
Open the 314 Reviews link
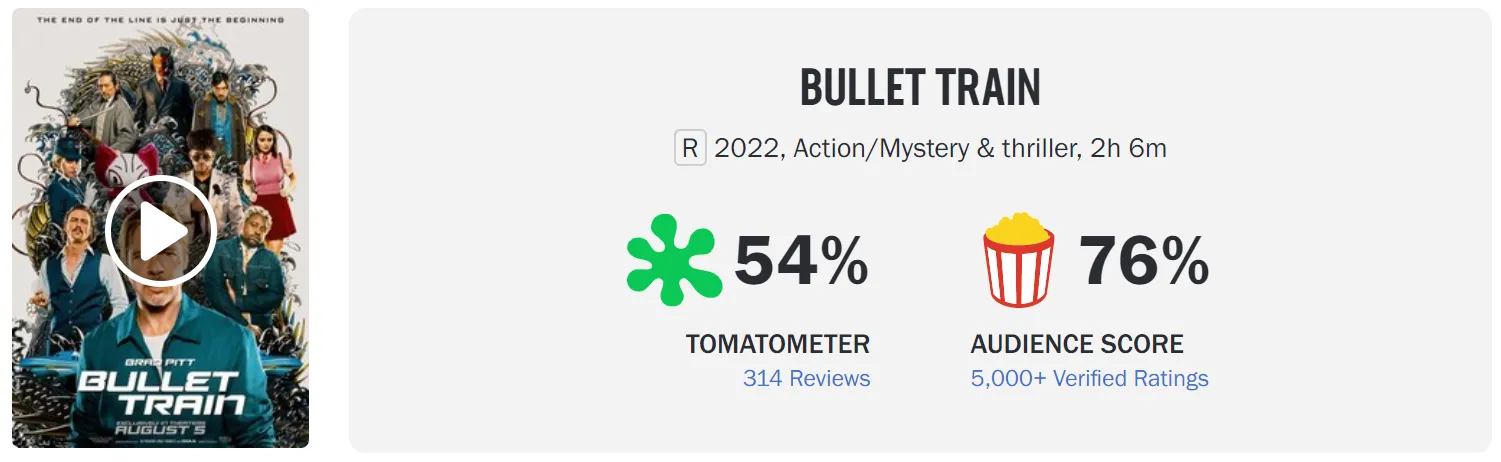pyautogui.click(x=806, y=378)
